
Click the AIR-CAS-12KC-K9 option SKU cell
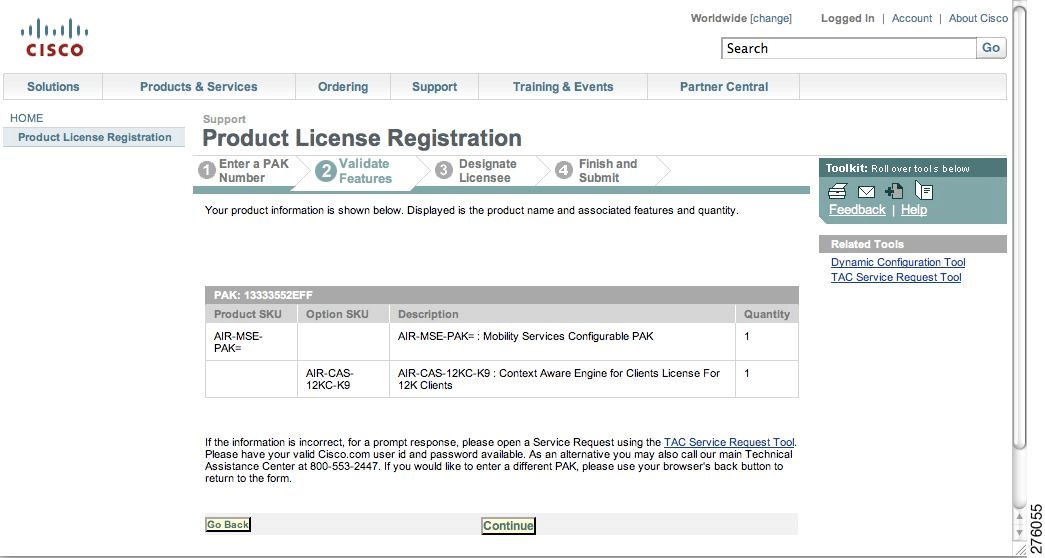[x=343, y=379]
